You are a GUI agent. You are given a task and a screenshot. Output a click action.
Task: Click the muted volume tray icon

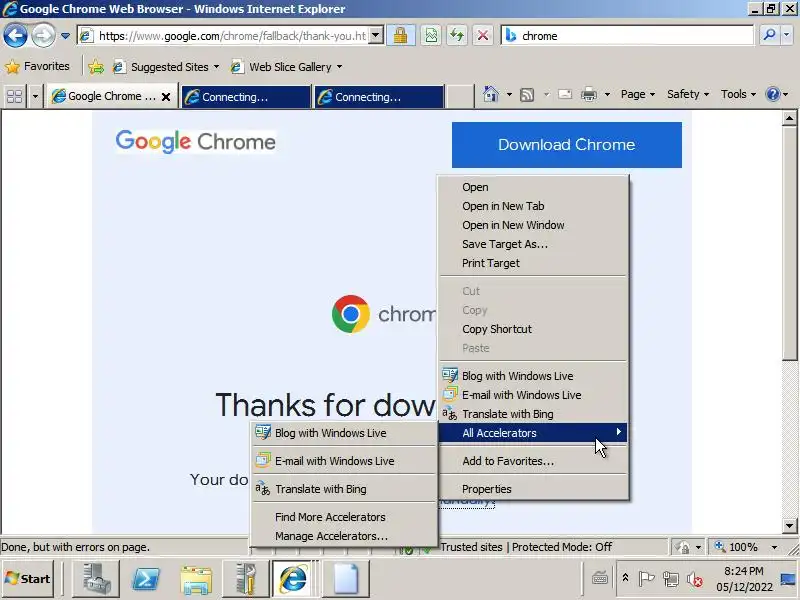click(x=694, y=579)
